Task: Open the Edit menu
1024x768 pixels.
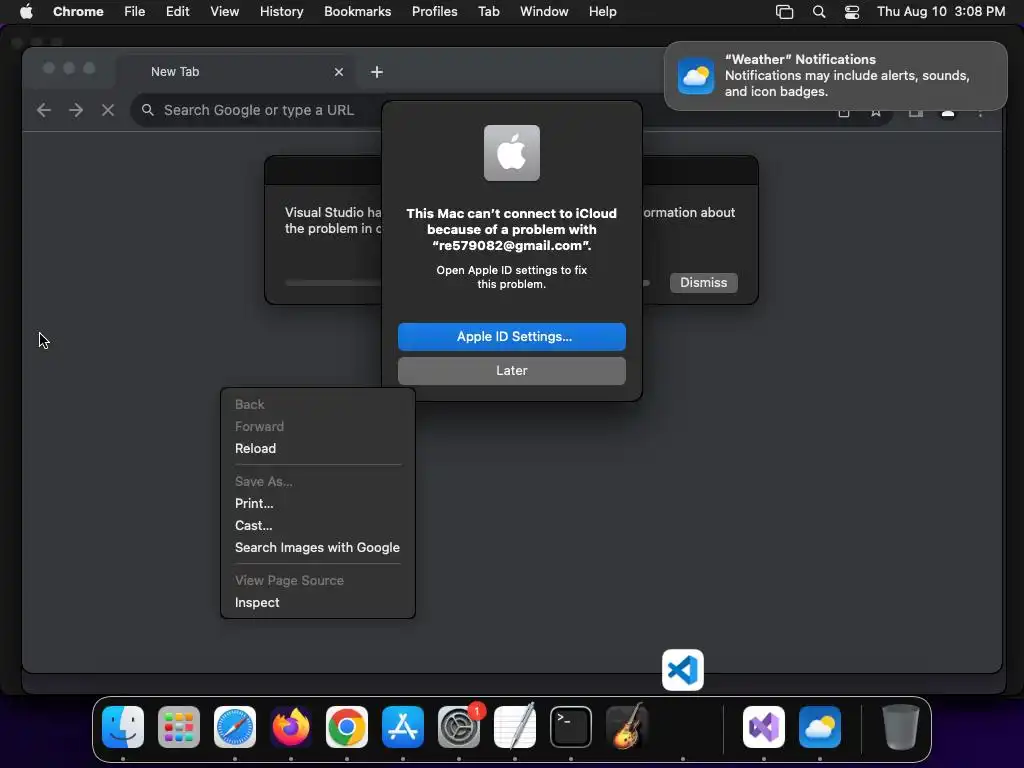Action: click(177, 12)
